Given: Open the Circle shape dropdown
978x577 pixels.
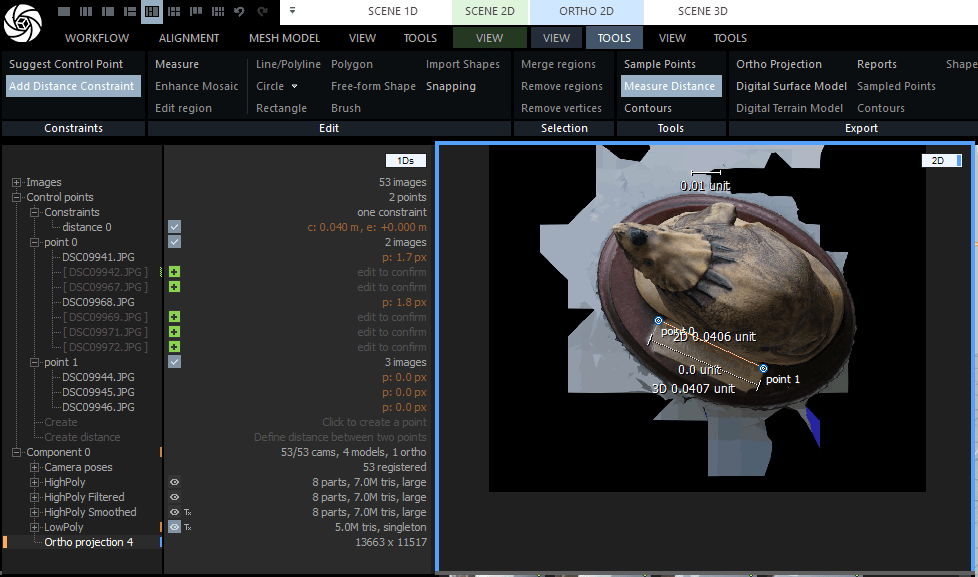Looking at the screenshot, I should click(x=294, y=86).
